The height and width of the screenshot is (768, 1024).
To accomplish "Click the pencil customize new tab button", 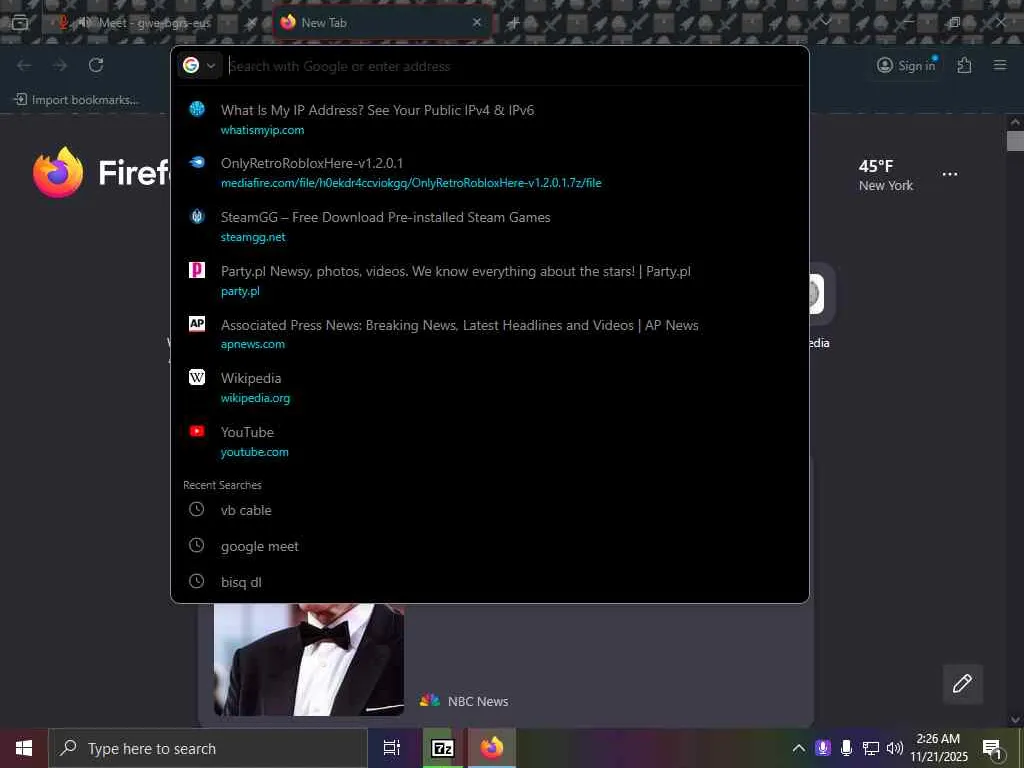I will [962, 684].
